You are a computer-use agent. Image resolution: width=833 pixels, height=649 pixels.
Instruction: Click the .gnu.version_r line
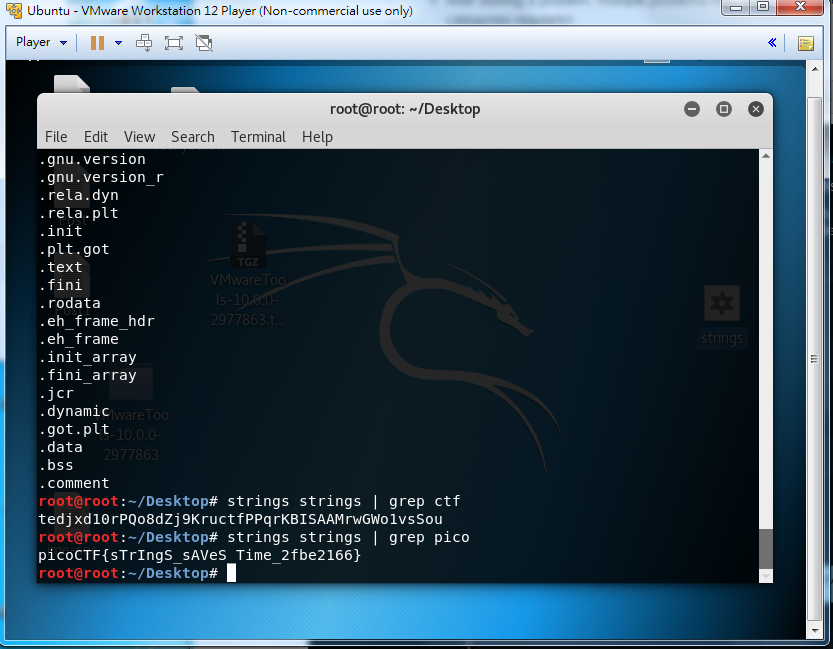pos(101,177)
